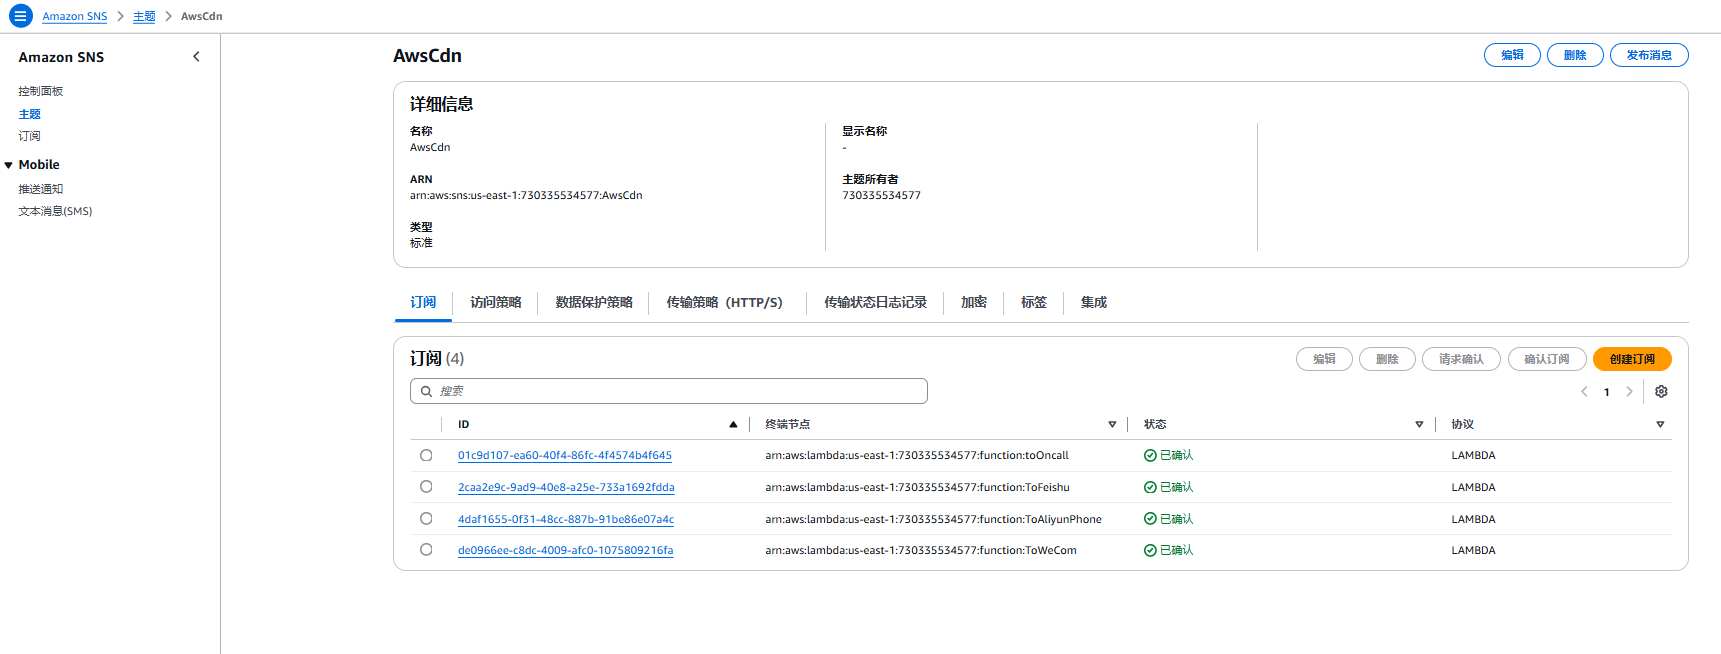Click confirmed status icon for toOncall row
The width and height of the screenshot is (1721, 654).
[1150, 455]
